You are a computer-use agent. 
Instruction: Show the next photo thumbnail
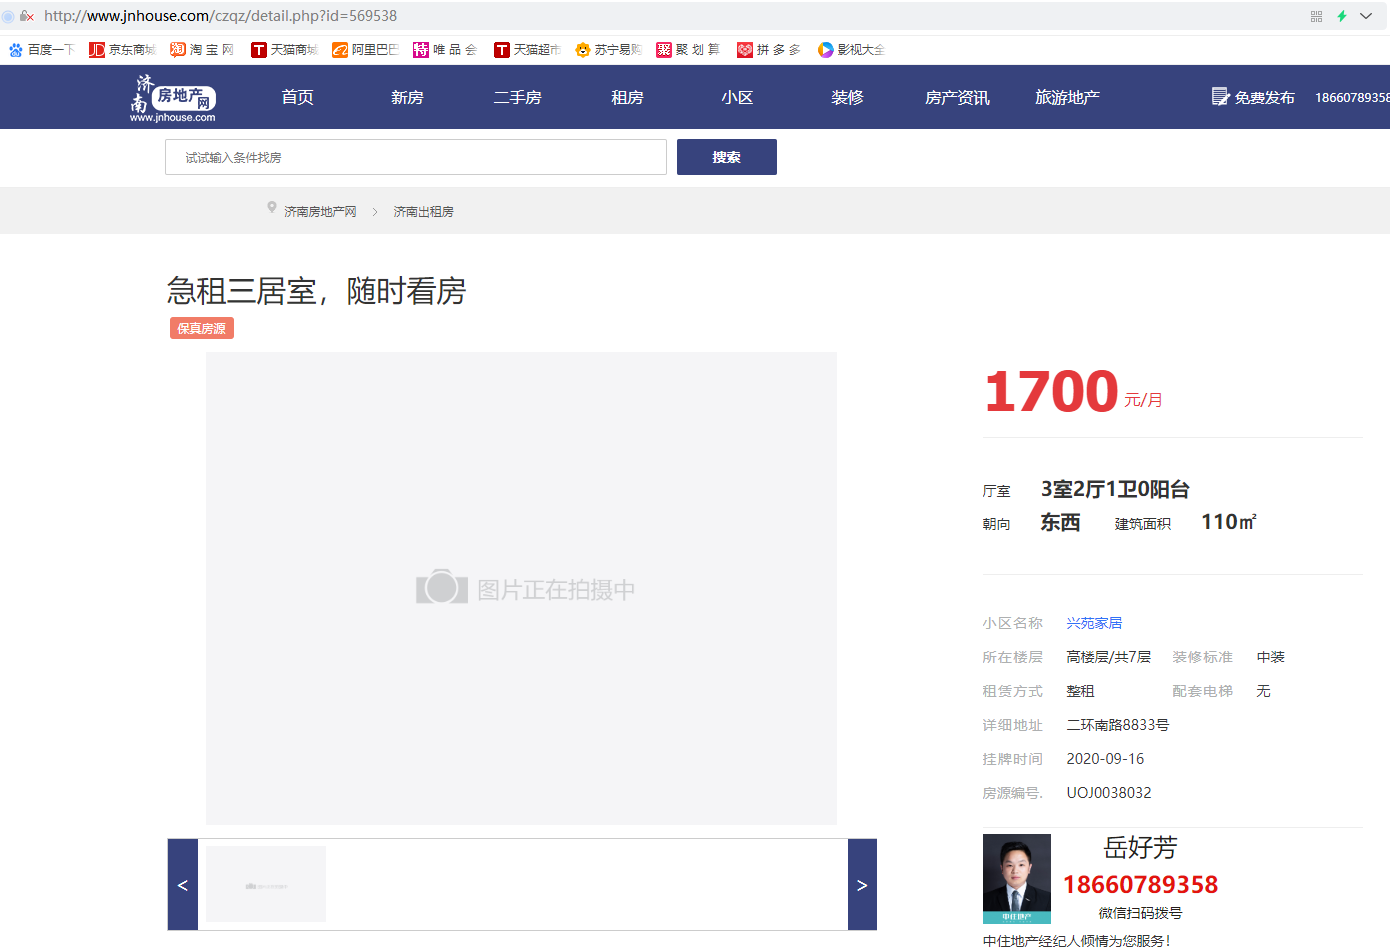pos(862,885)
